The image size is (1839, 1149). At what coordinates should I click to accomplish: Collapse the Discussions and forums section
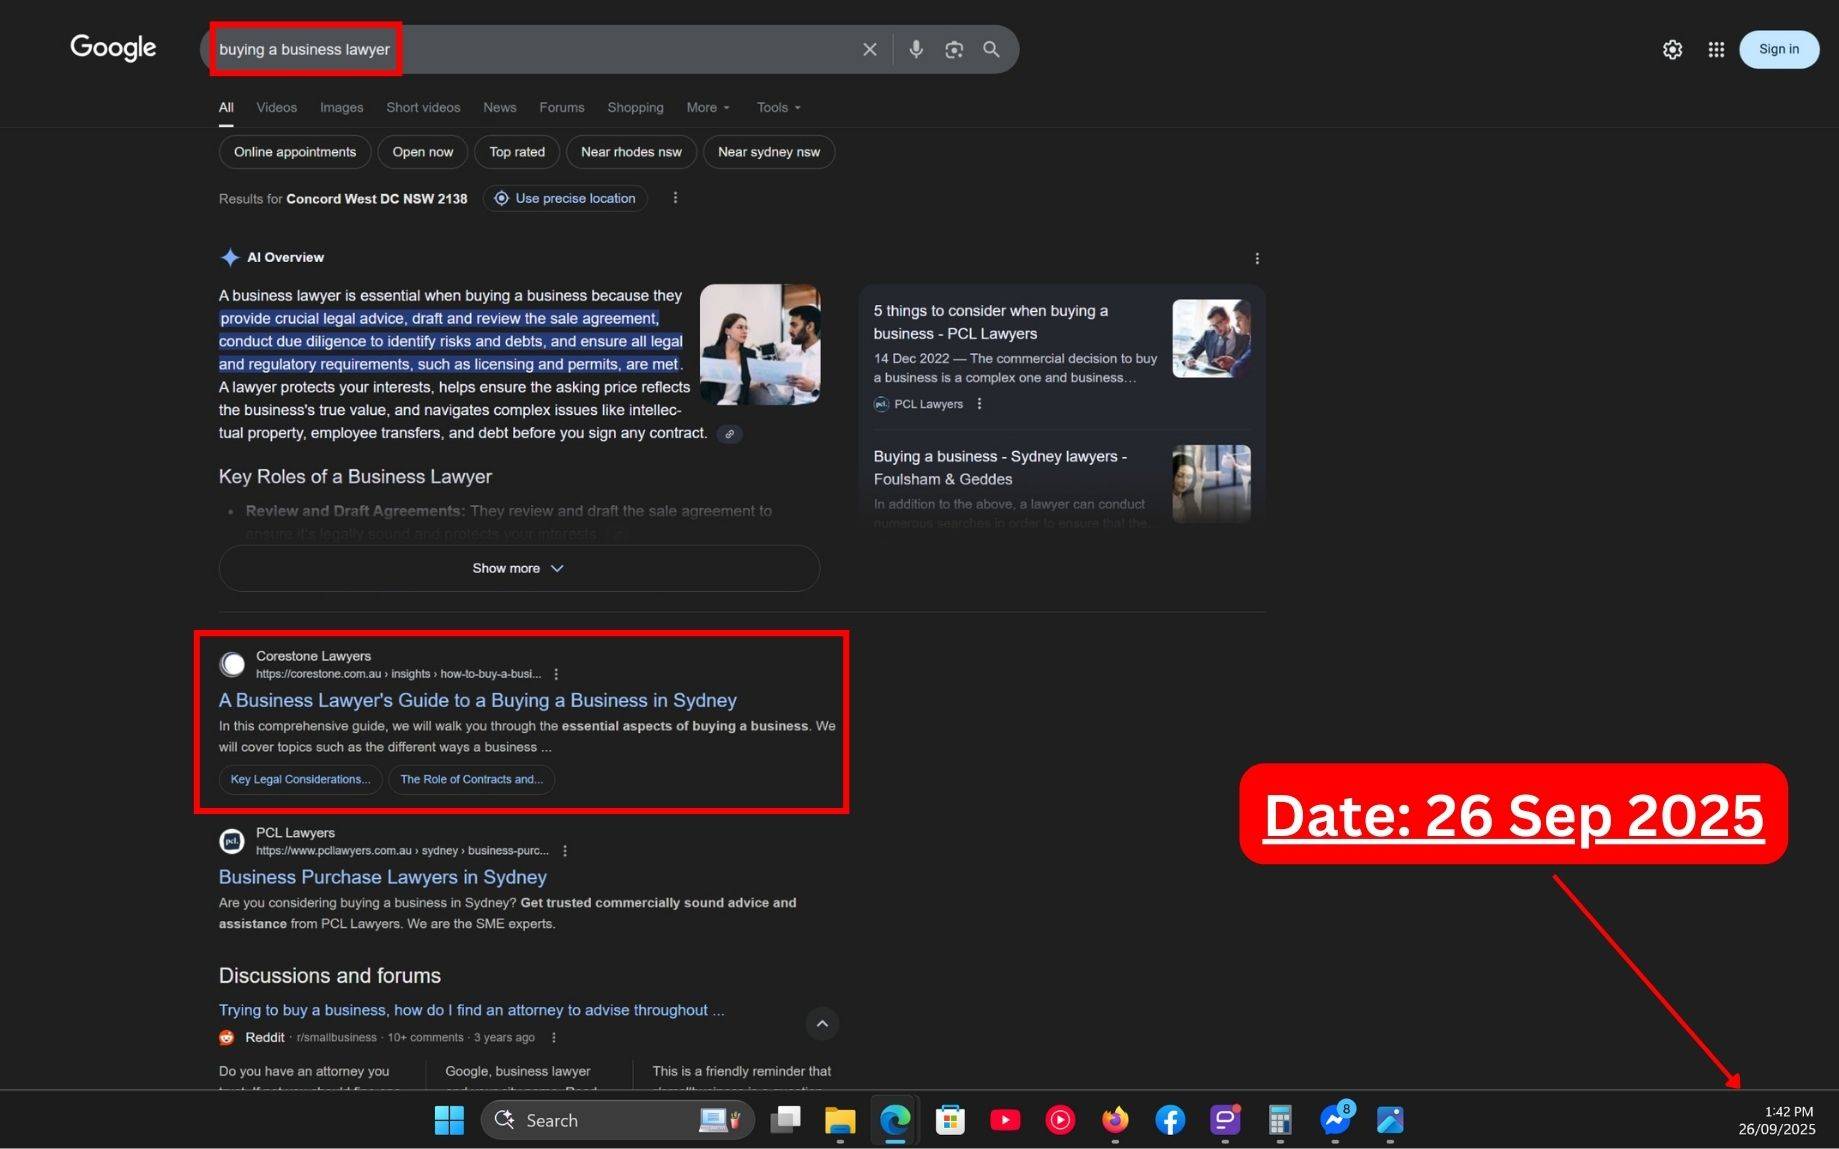[821, 1023]
